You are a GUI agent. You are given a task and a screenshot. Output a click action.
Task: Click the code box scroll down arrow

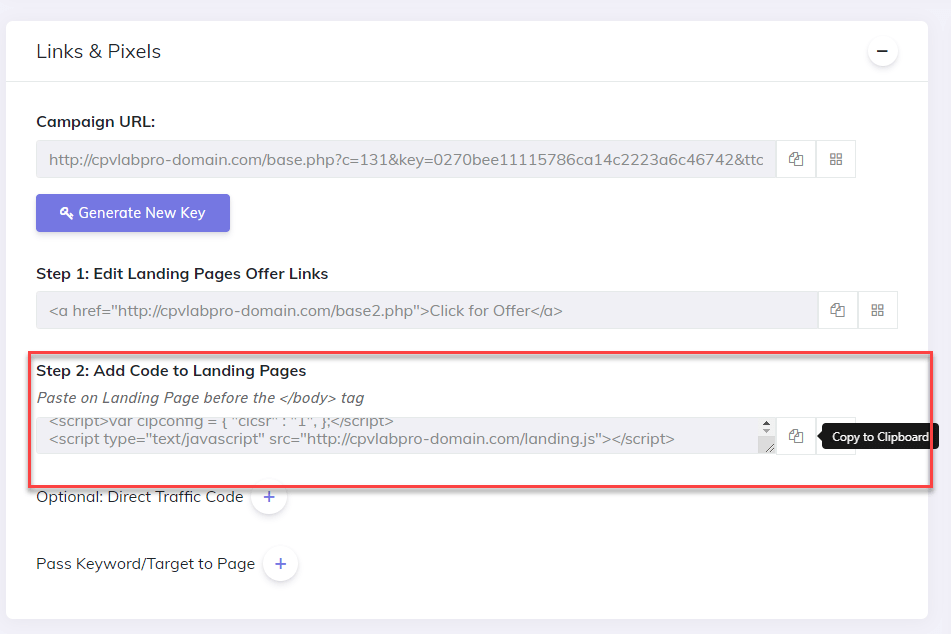pyautogui.click(x=767, y=430)
